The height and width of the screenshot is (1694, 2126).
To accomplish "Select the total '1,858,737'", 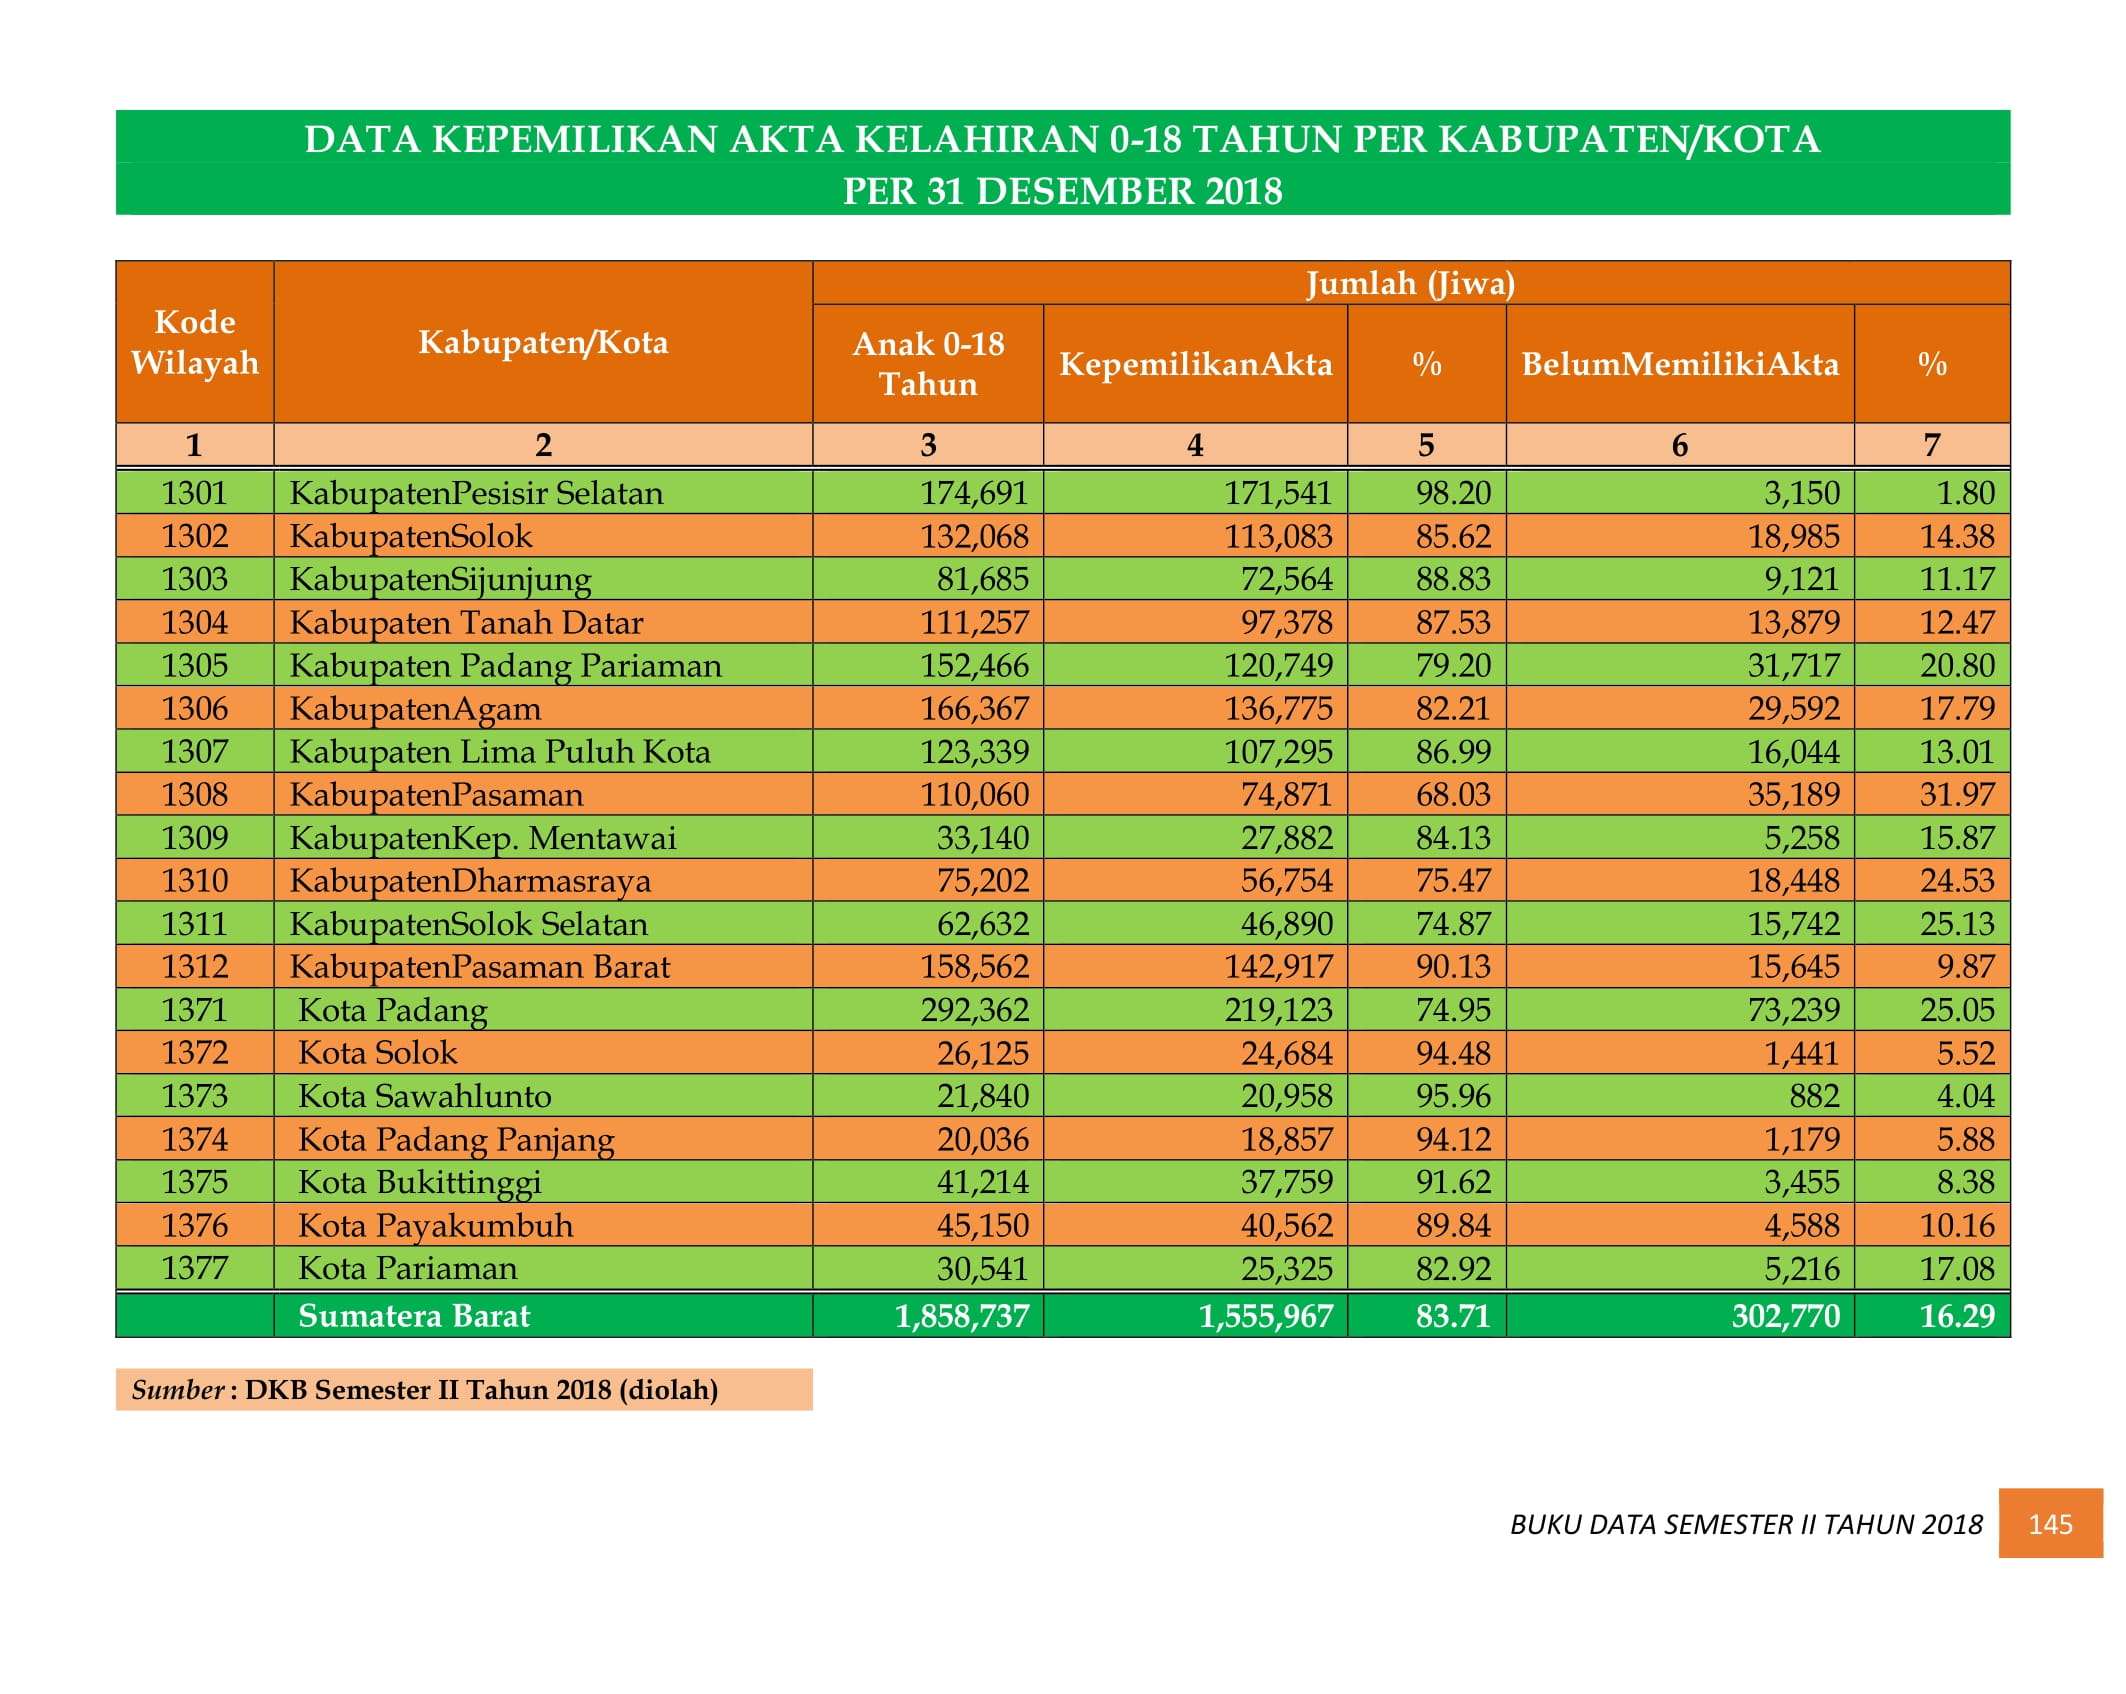I will coord(961,1315).
